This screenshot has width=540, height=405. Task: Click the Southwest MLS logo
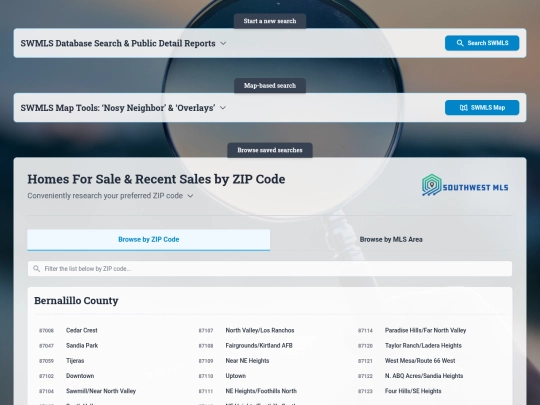point(465,185)
